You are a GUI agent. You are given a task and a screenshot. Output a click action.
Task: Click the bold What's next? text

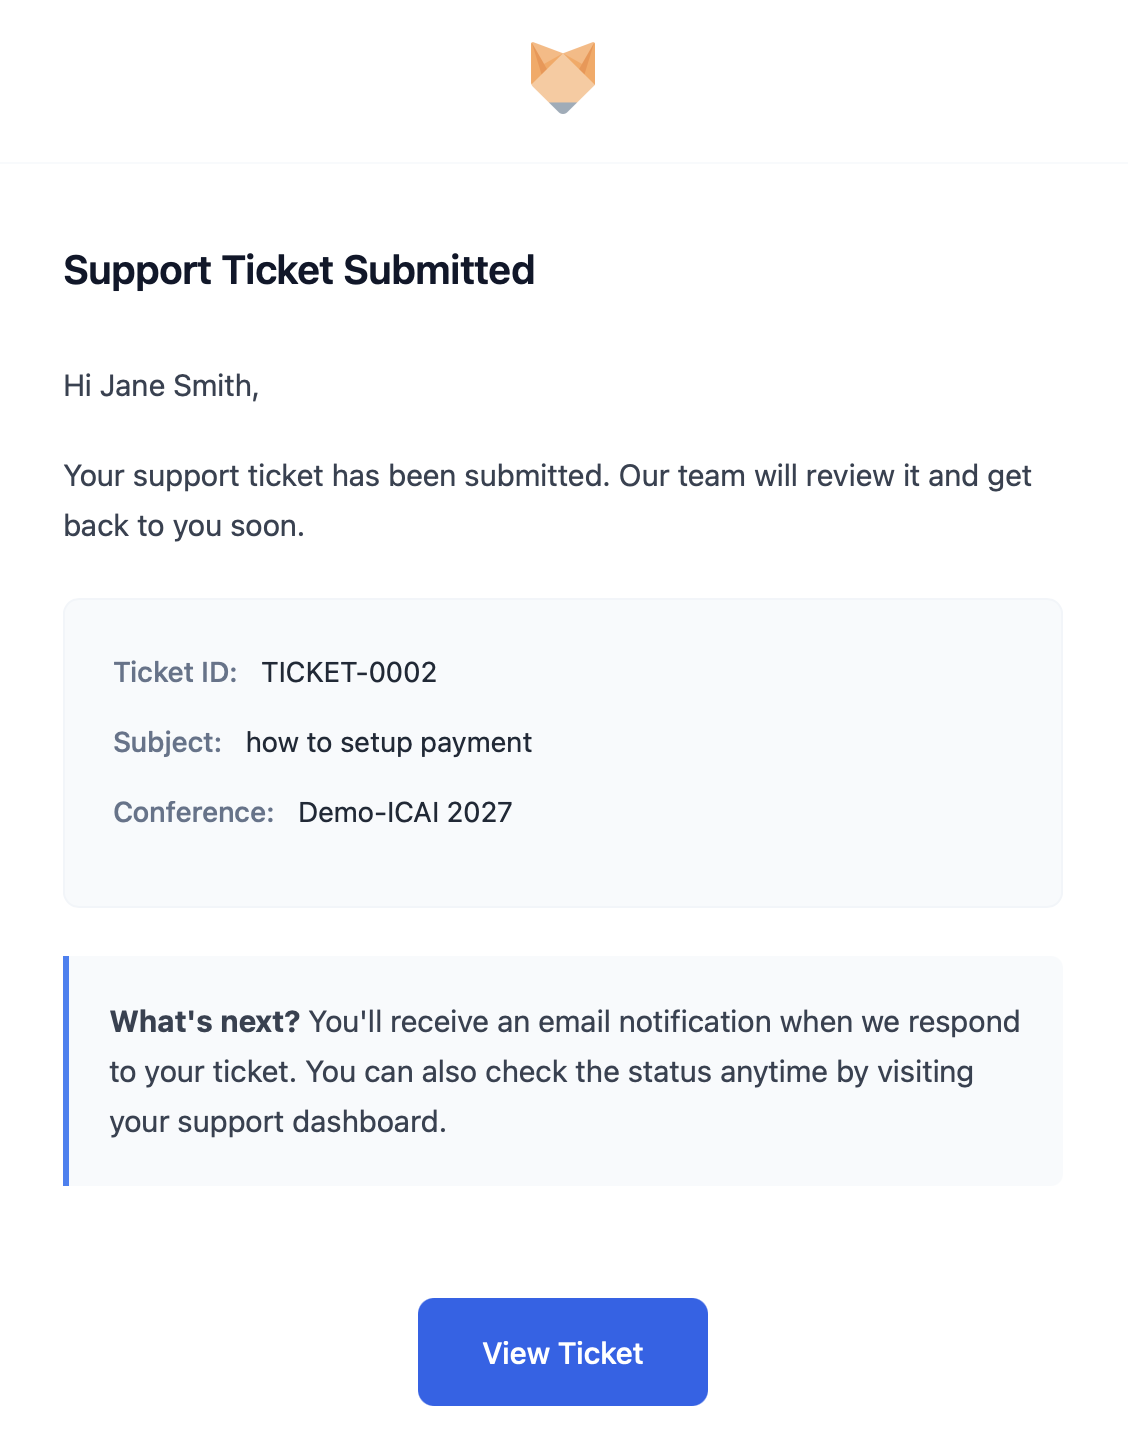[x=204, y=1022]
